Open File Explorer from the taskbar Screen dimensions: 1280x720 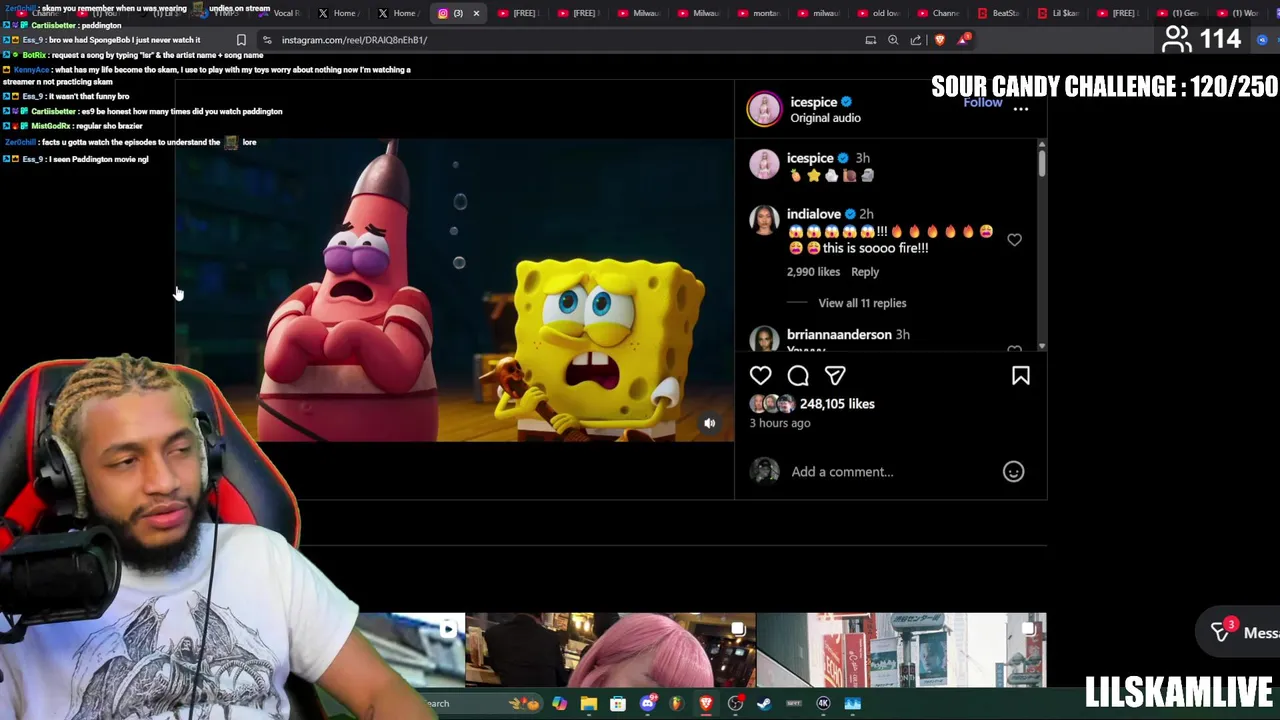(589, 703)
